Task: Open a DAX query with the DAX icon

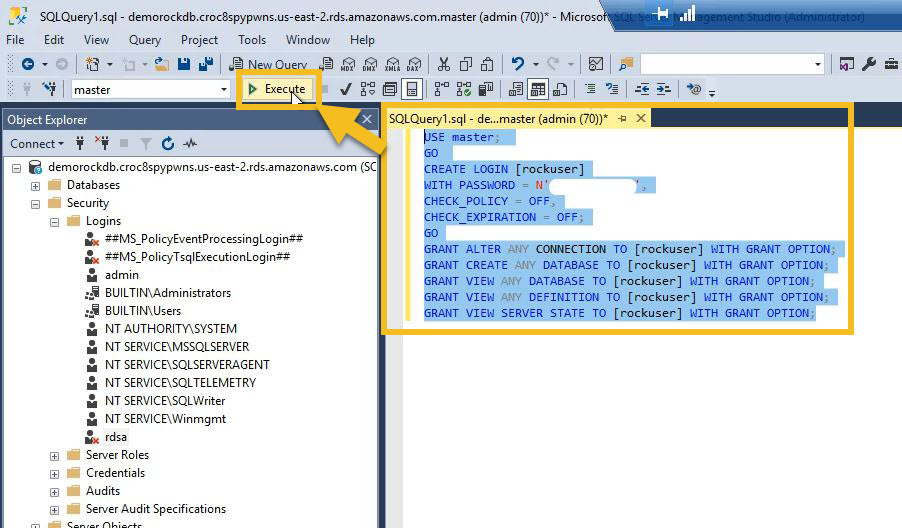Action: [x=414, y=64]
